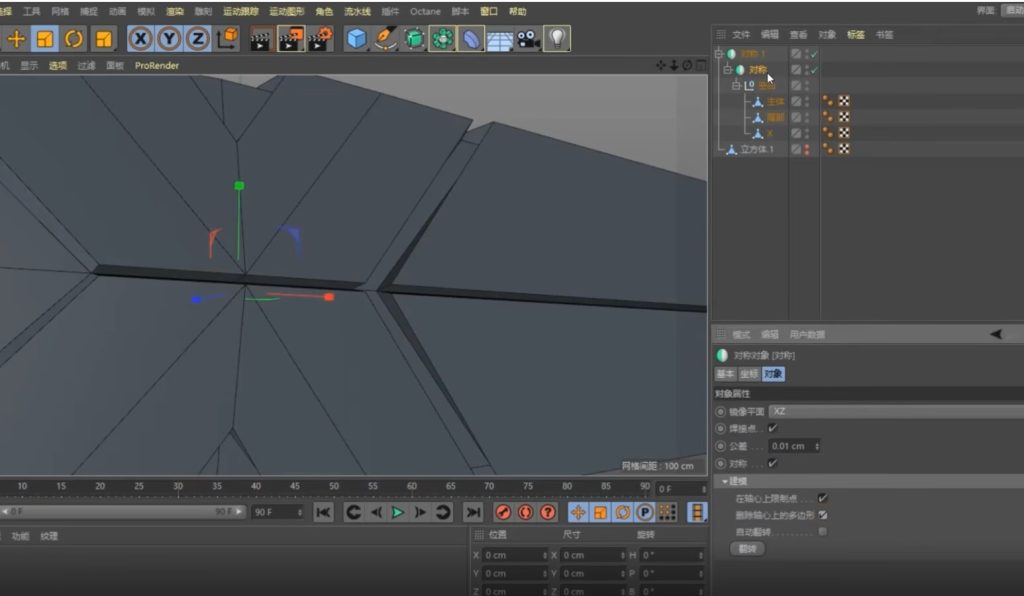Open the Octane menu
Viewport: 1024px width, 596px height.
point(425,11)
